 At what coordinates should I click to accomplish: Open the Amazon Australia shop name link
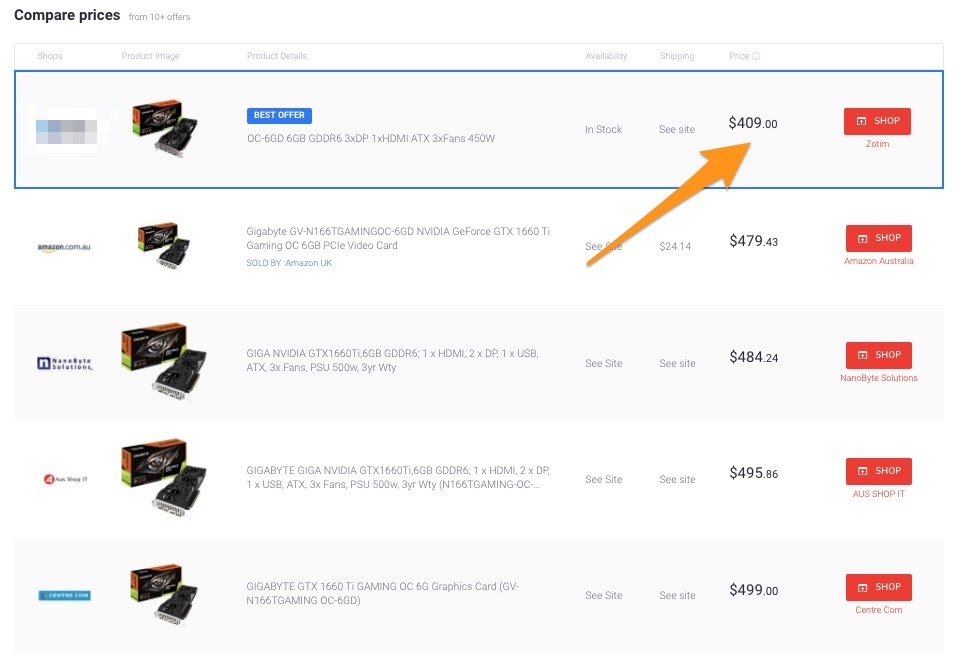coord(878,261)
